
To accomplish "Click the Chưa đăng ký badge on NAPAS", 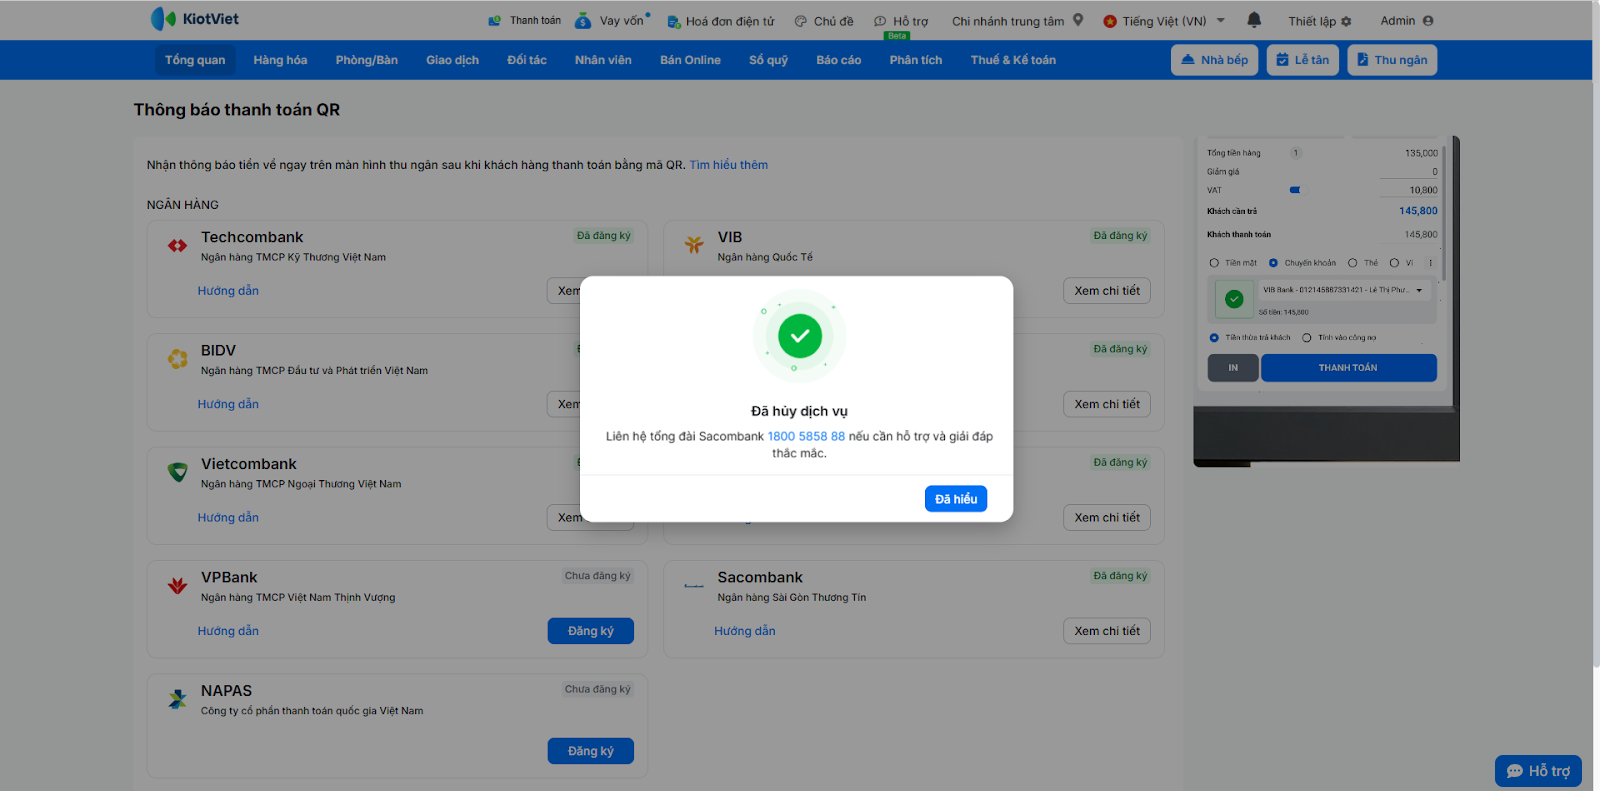I will [598, 689].
